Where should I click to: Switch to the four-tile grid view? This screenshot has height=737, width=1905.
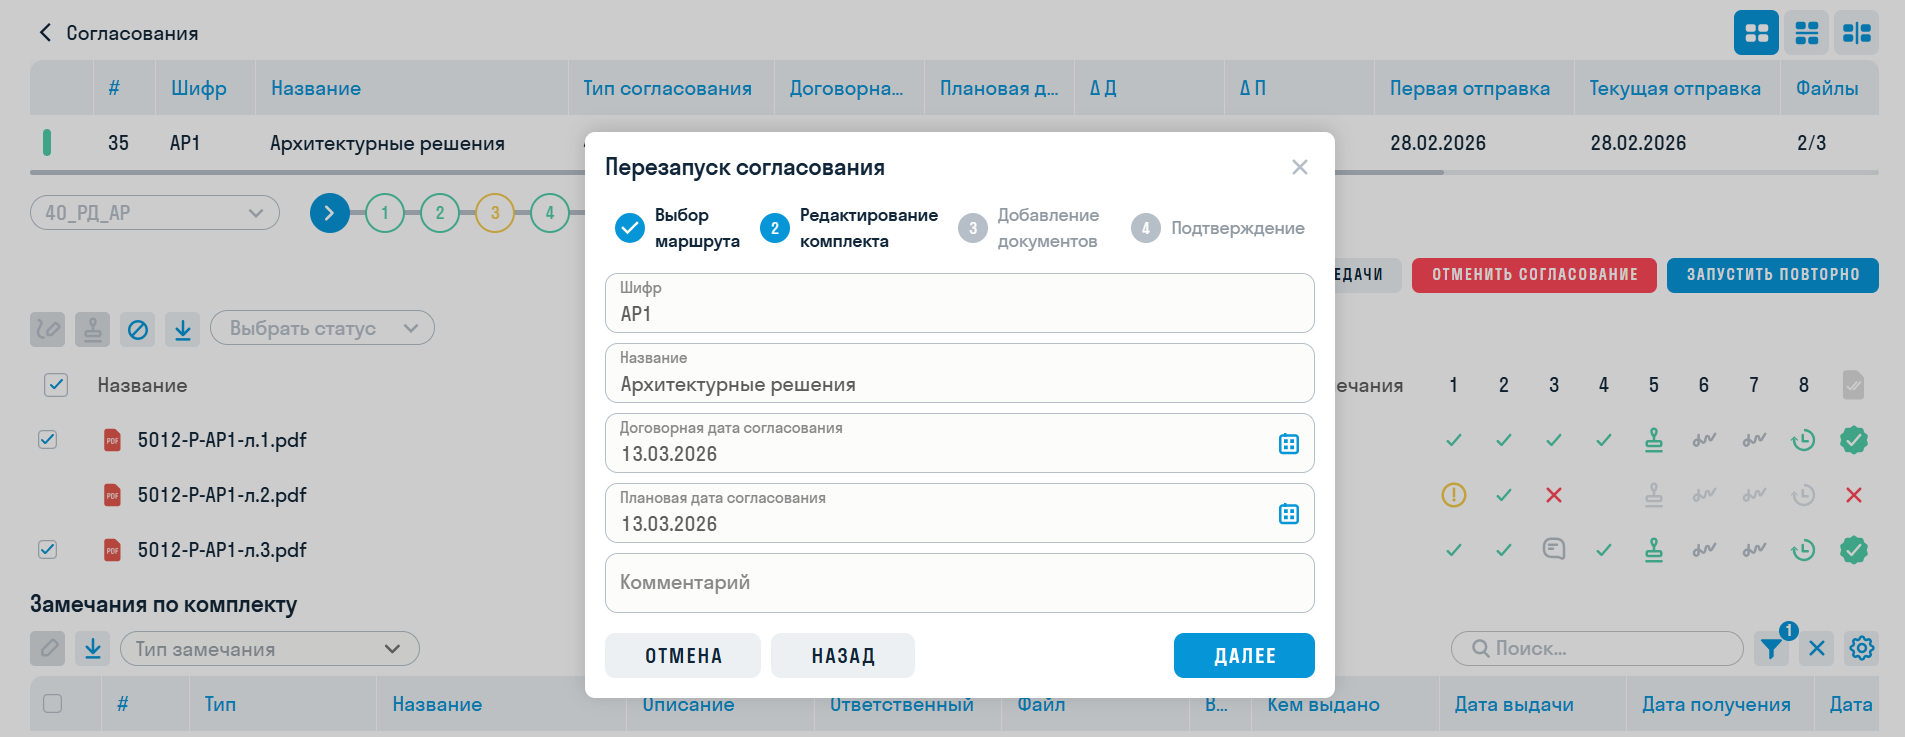1756,33
